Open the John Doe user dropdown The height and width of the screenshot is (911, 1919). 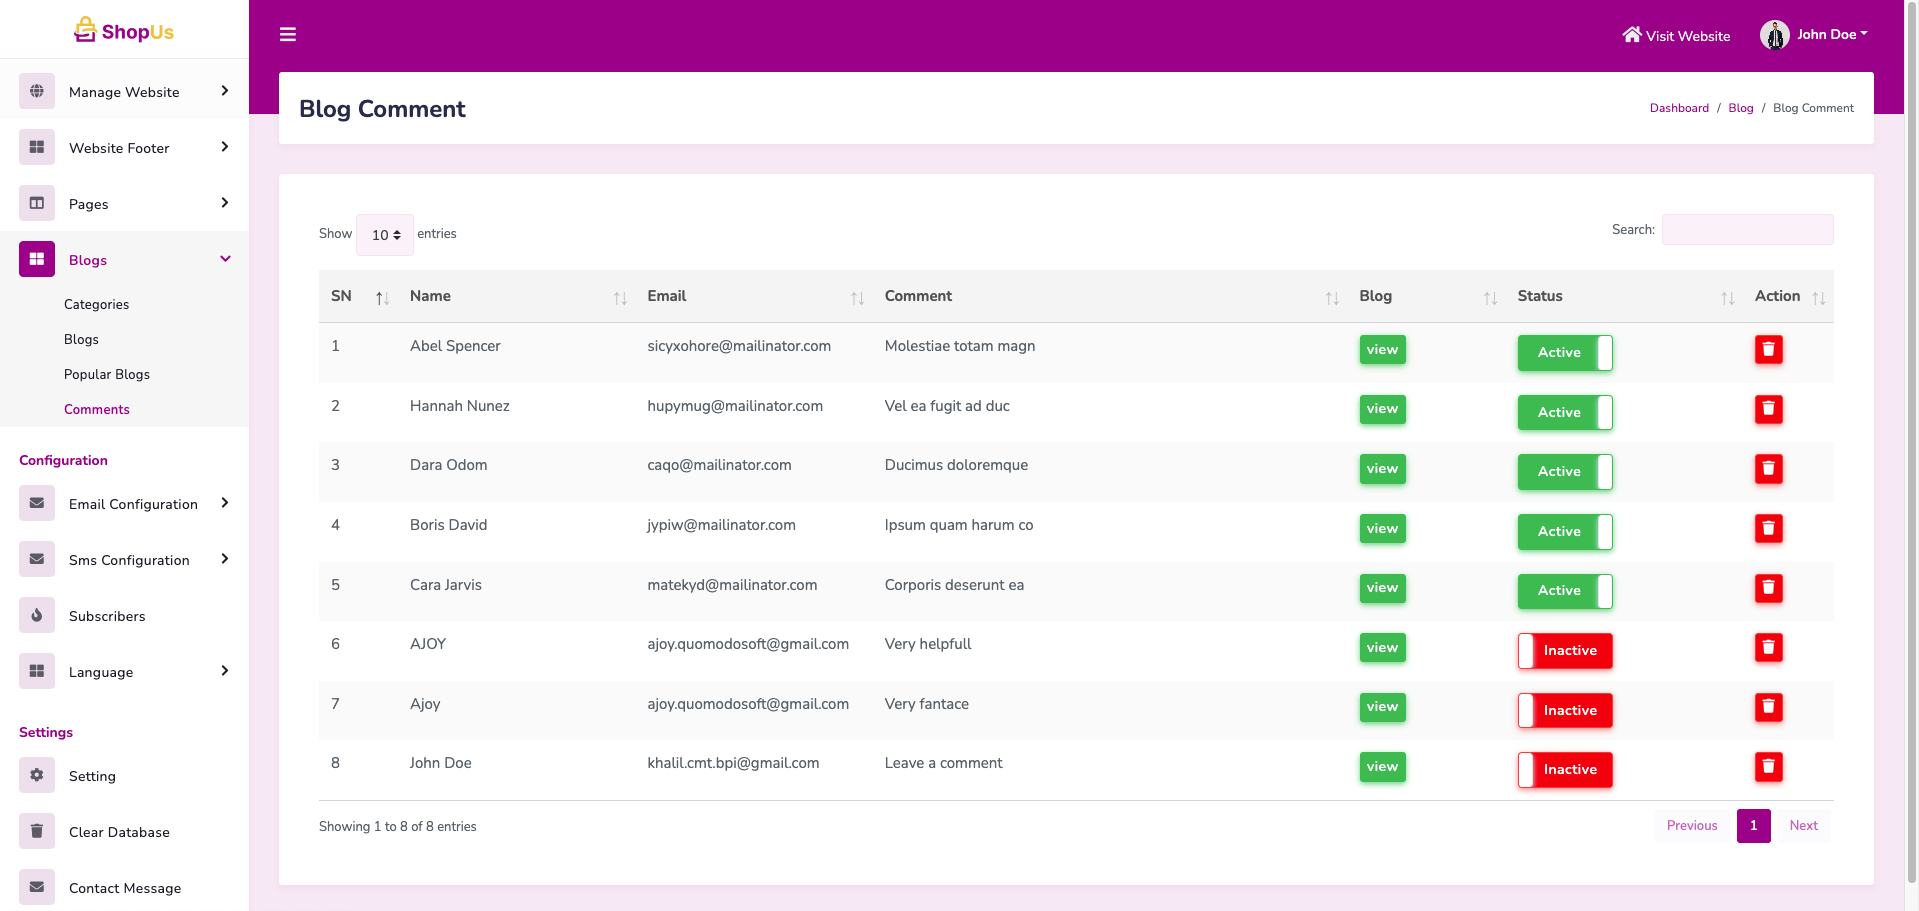(x=1815, y=35)
